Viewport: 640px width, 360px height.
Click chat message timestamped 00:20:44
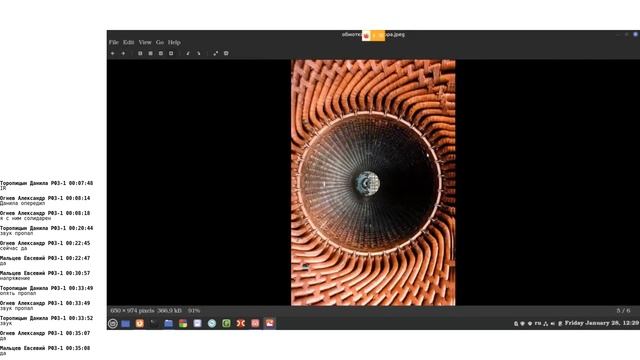(47, 231)
